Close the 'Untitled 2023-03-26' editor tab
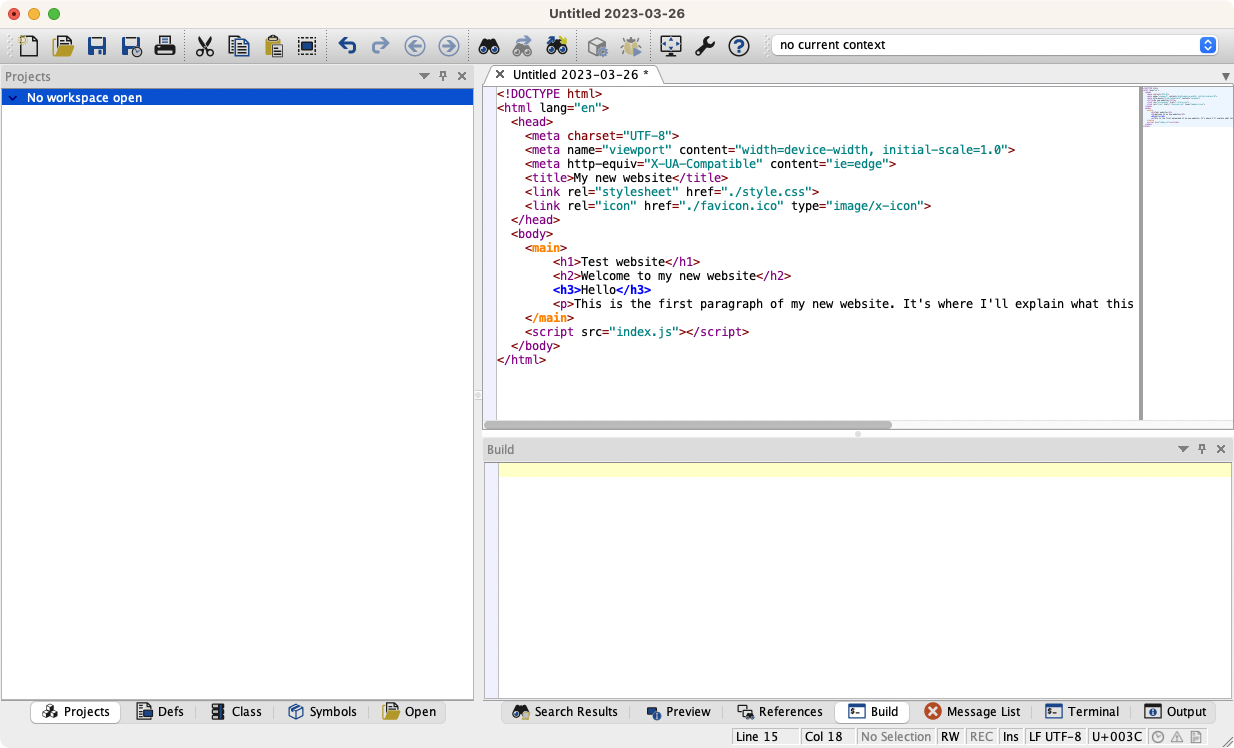 (x=500, y=75)
